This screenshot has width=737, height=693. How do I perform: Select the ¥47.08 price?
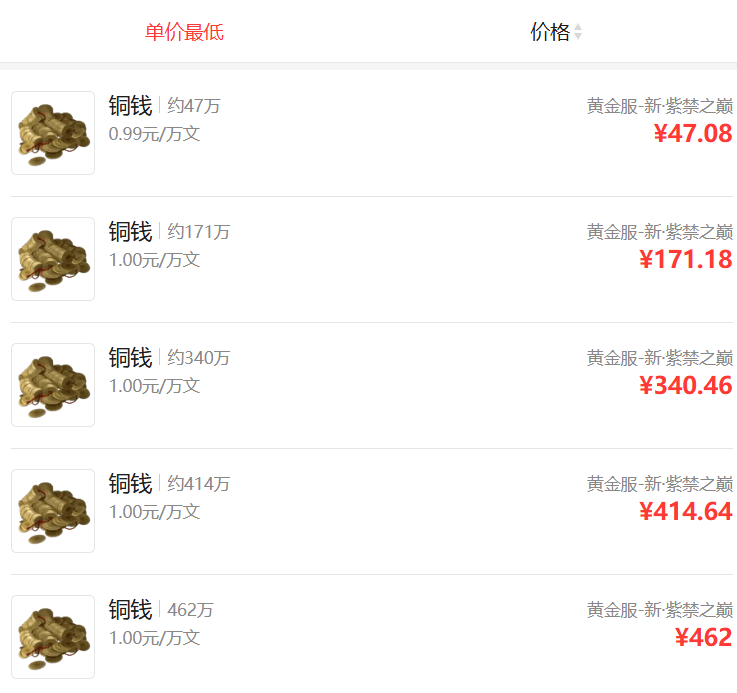click(x=693, y=134)
